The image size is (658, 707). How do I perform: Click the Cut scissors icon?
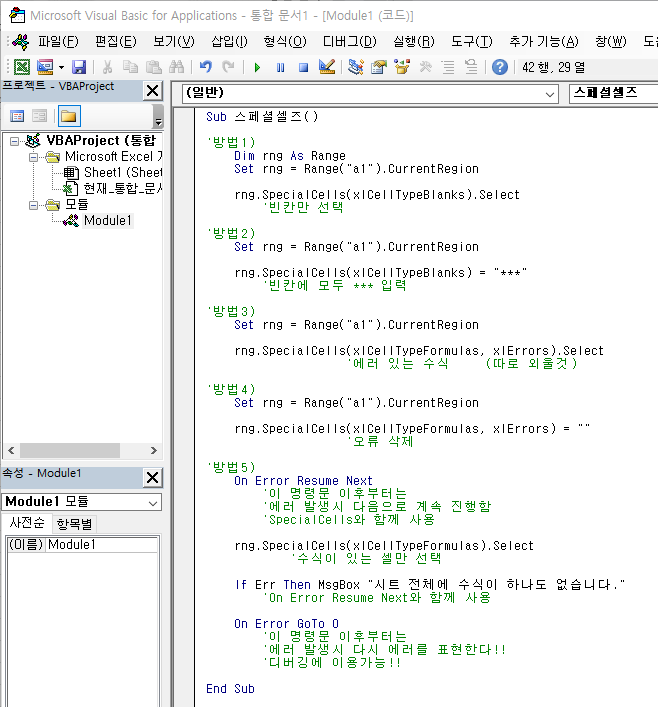[107, 67]
